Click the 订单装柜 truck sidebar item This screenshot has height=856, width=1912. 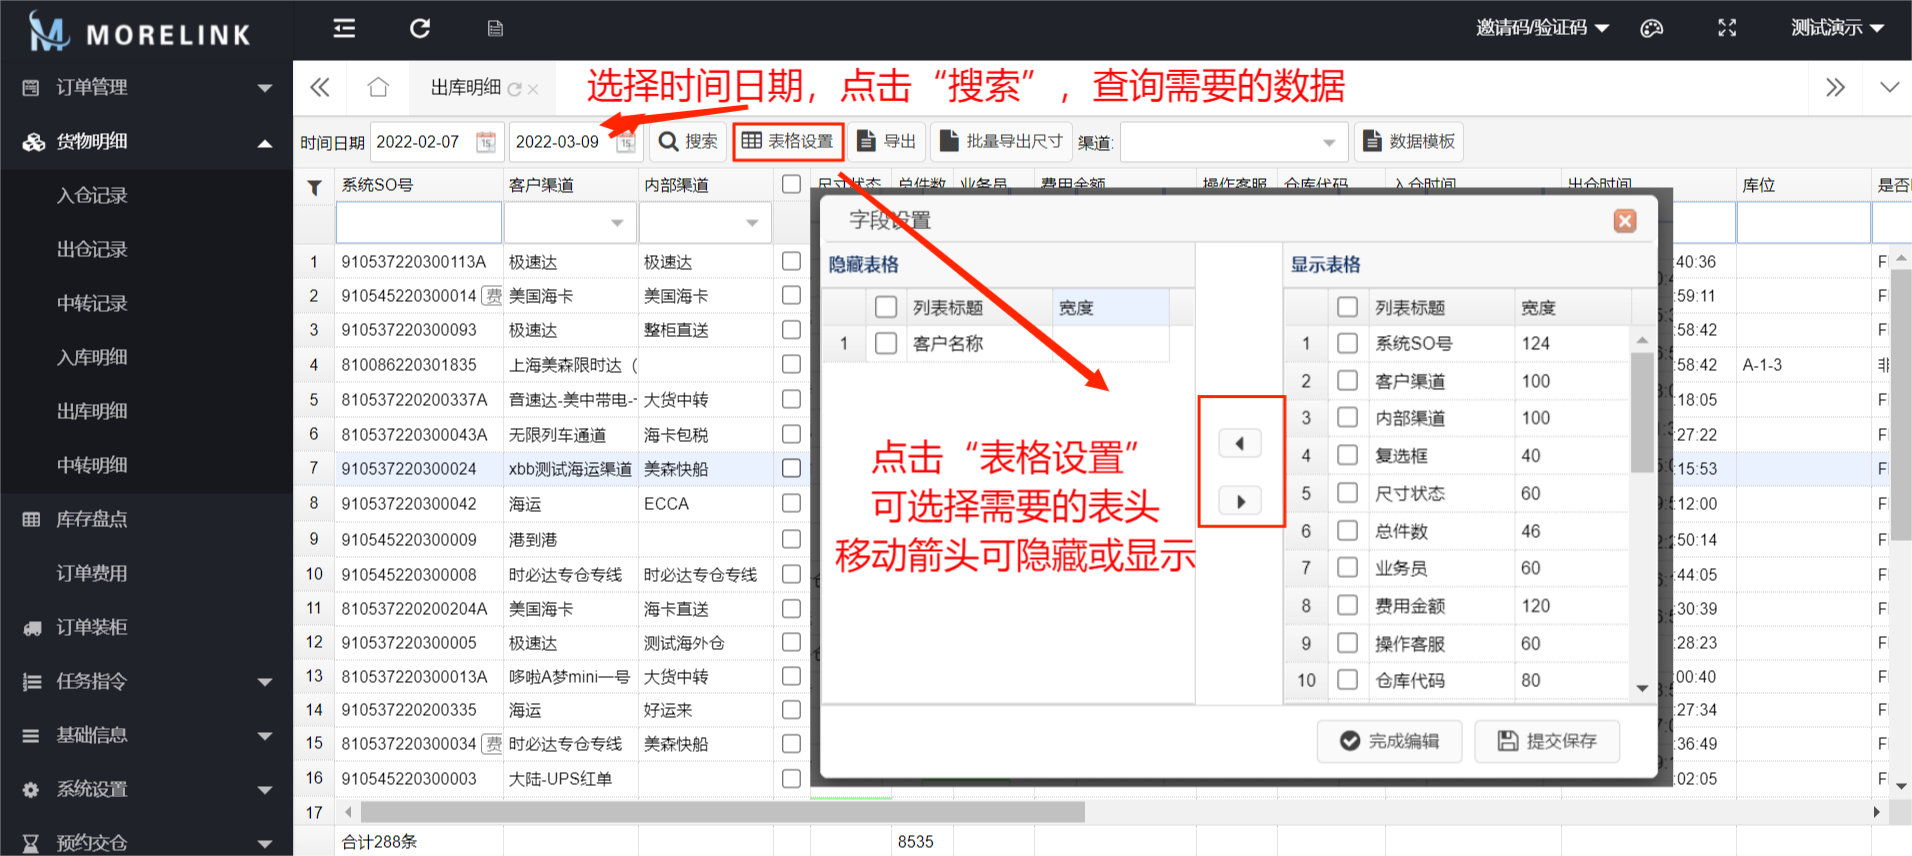(146, 627)
